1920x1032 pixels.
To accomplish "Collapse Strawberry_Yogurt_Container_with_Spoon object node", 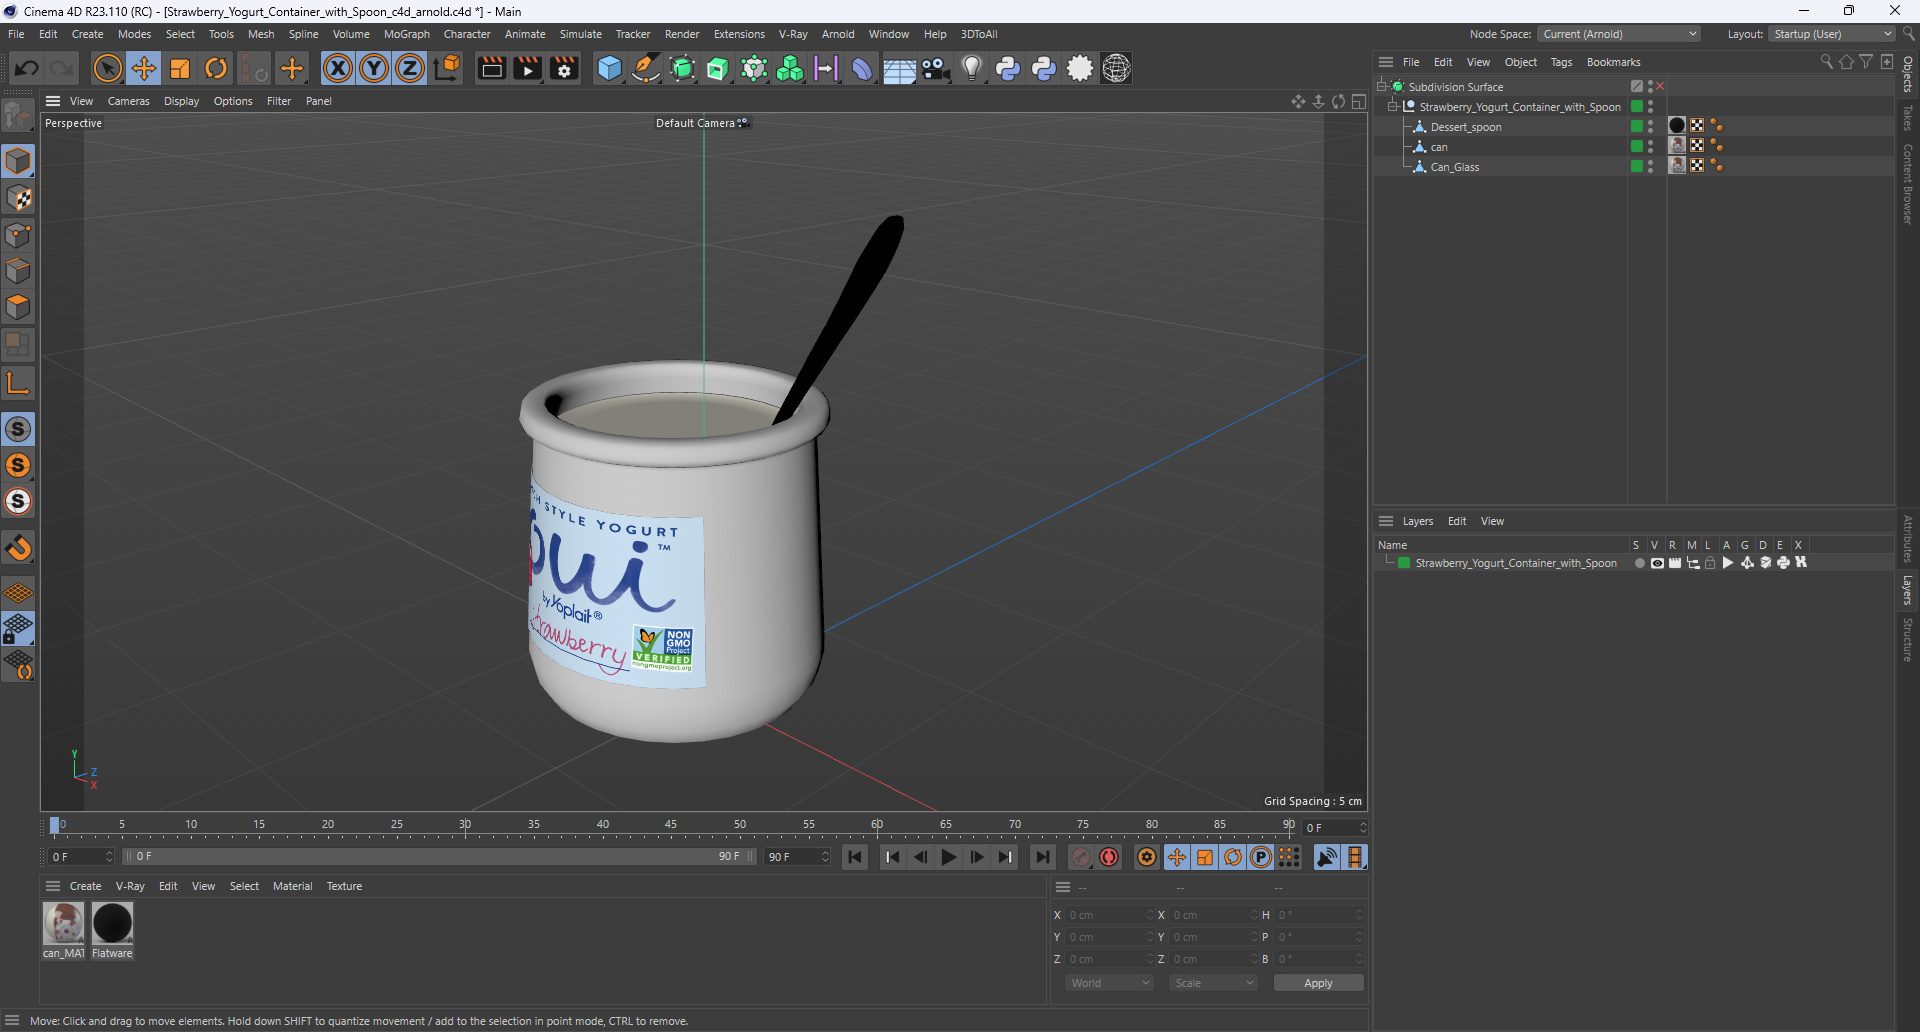I will pos(1392,107).
